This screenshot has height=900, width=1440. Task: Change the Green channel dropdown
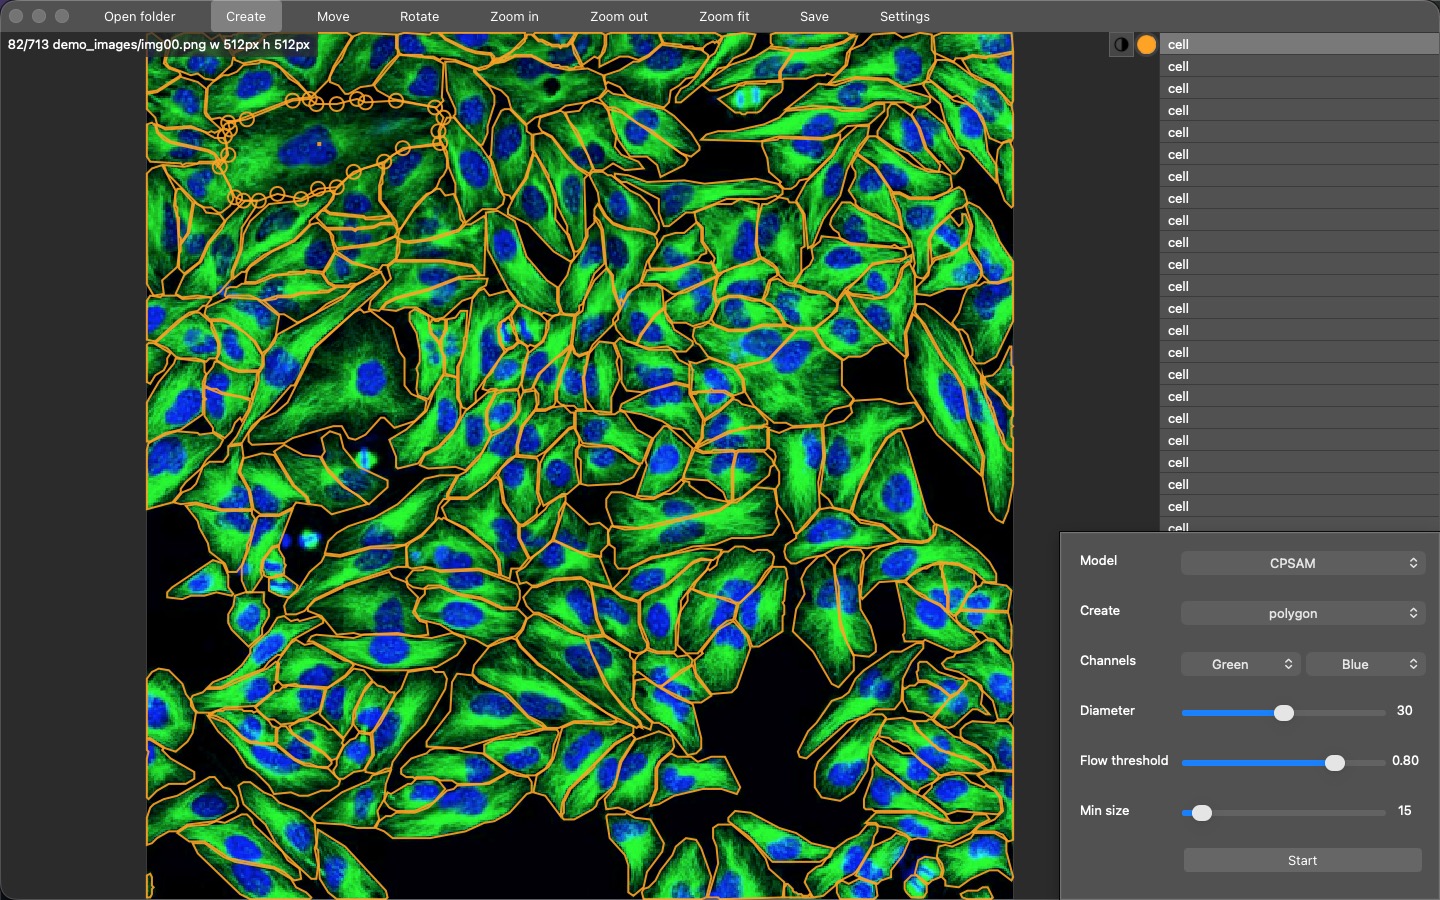click(1240, 664)
